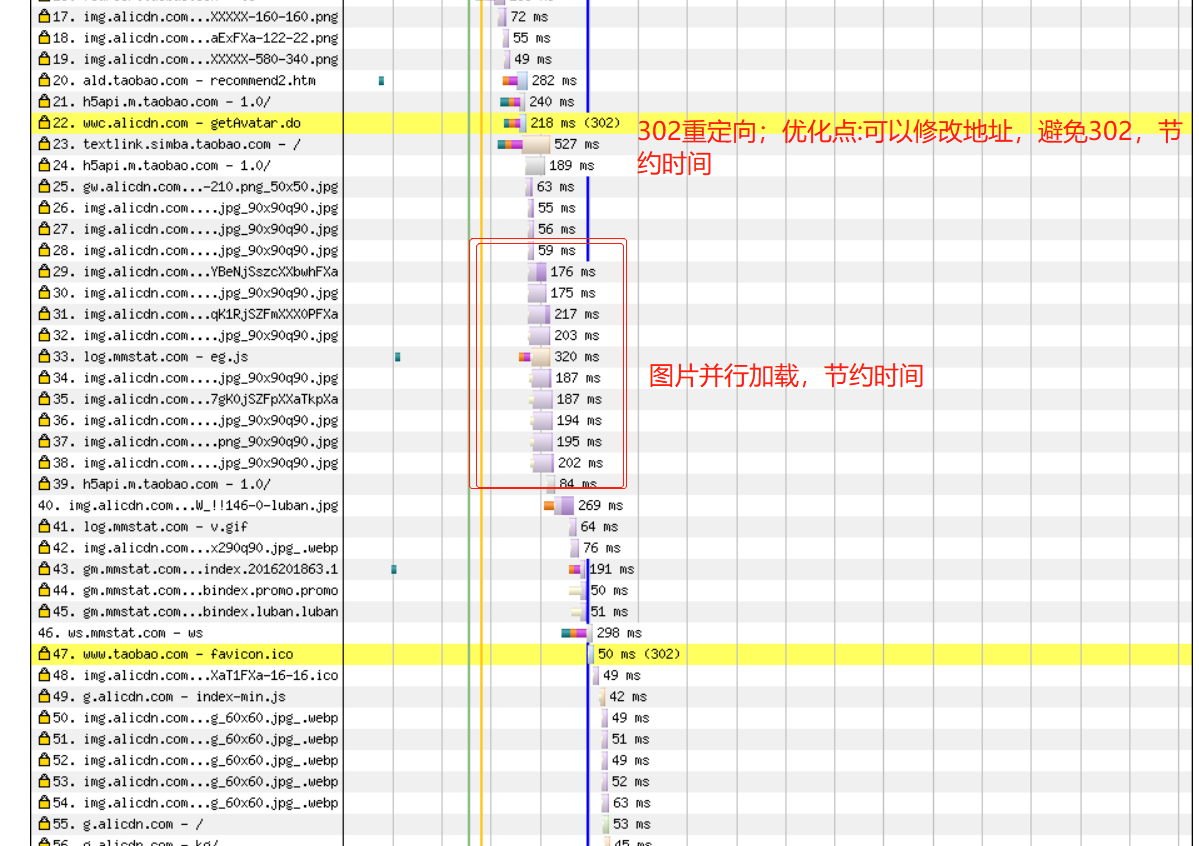
Task: Click the 240 ms timing value
Action: point(551,101)
